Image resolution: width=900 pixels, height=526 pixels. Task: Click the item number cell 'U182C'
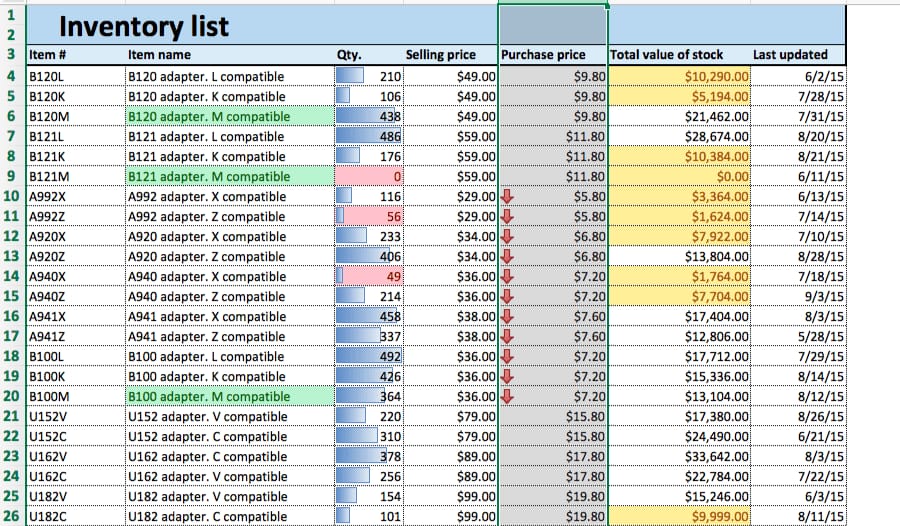coord(74,517)
